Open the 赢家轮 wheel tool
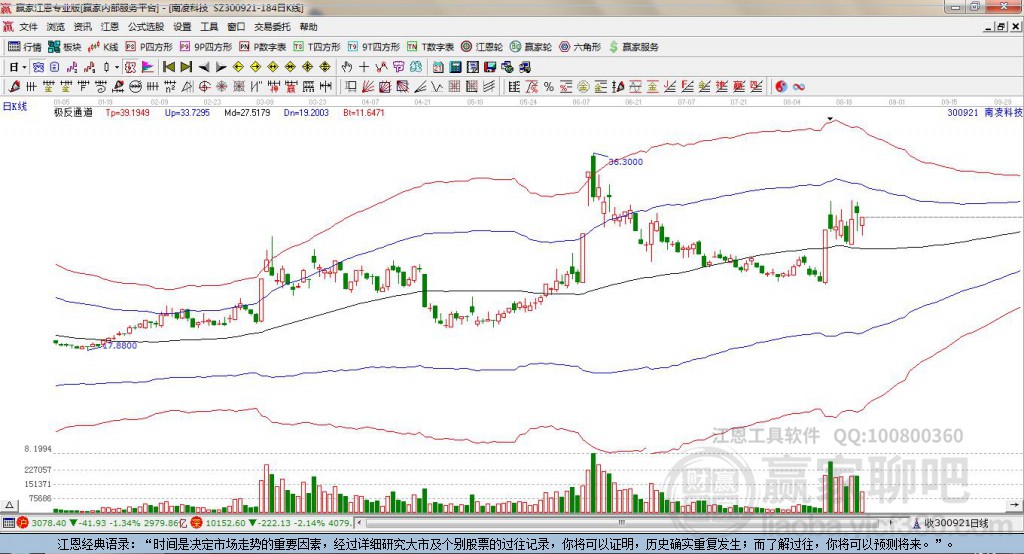 click(x=531, y=47)
